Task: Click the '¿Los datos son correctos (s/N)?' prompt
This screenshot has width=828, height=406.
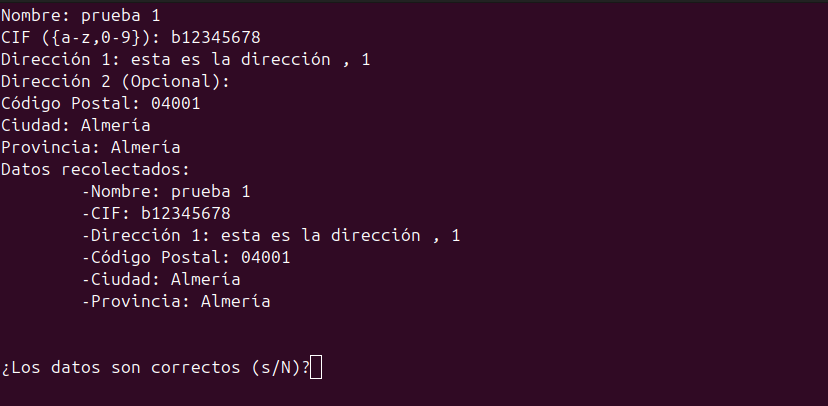Action: click(x=155, y=367)
